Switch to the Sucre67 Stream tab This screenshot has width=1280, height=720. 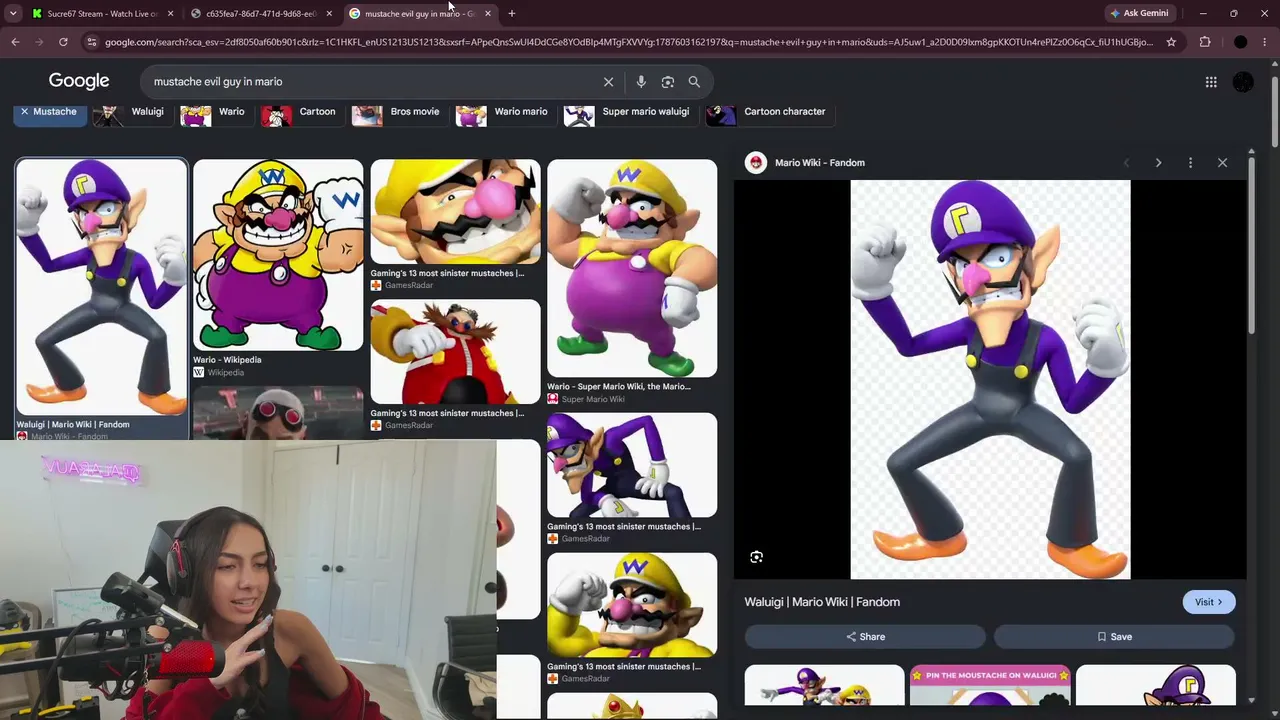pos(100,13)
